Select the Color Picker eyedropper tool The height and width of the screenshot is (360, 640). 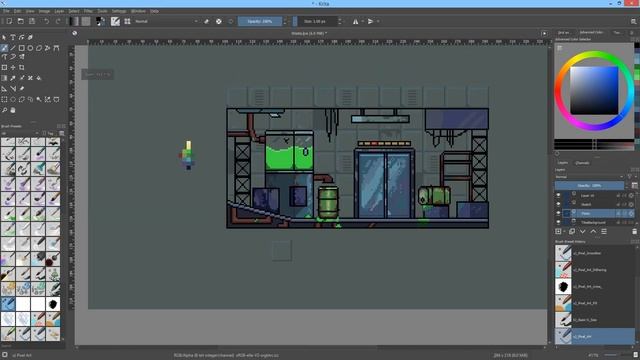tap(13, 78)
